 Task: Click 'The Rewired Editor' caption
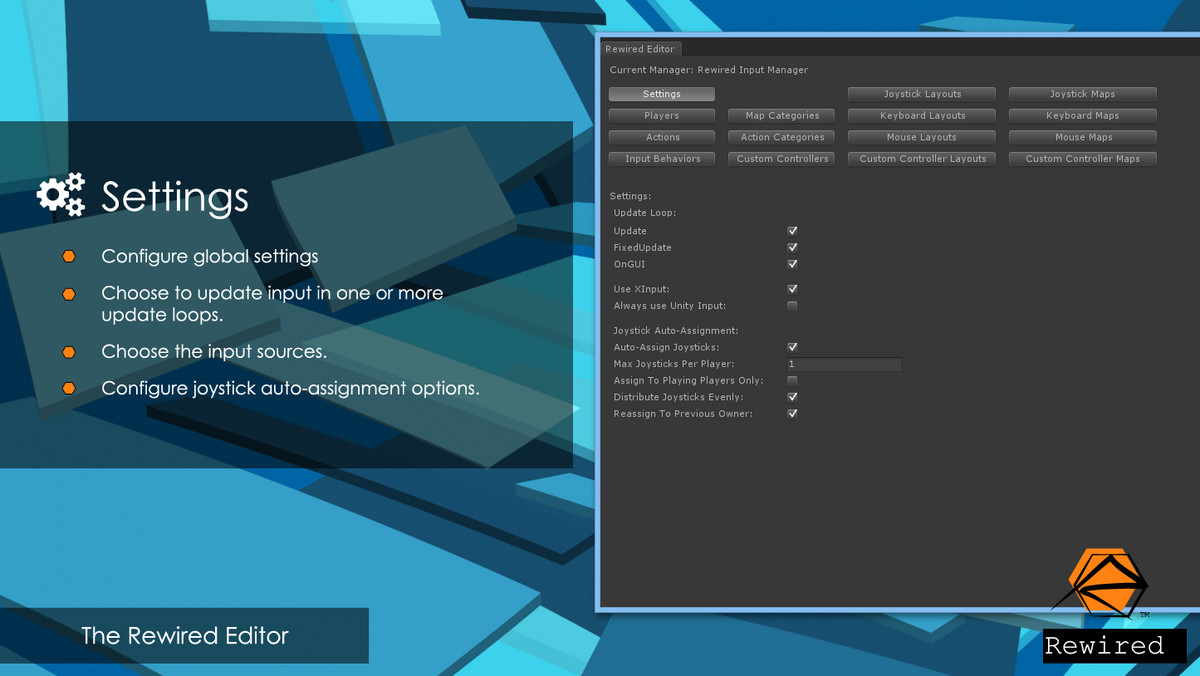click(185, 635)
